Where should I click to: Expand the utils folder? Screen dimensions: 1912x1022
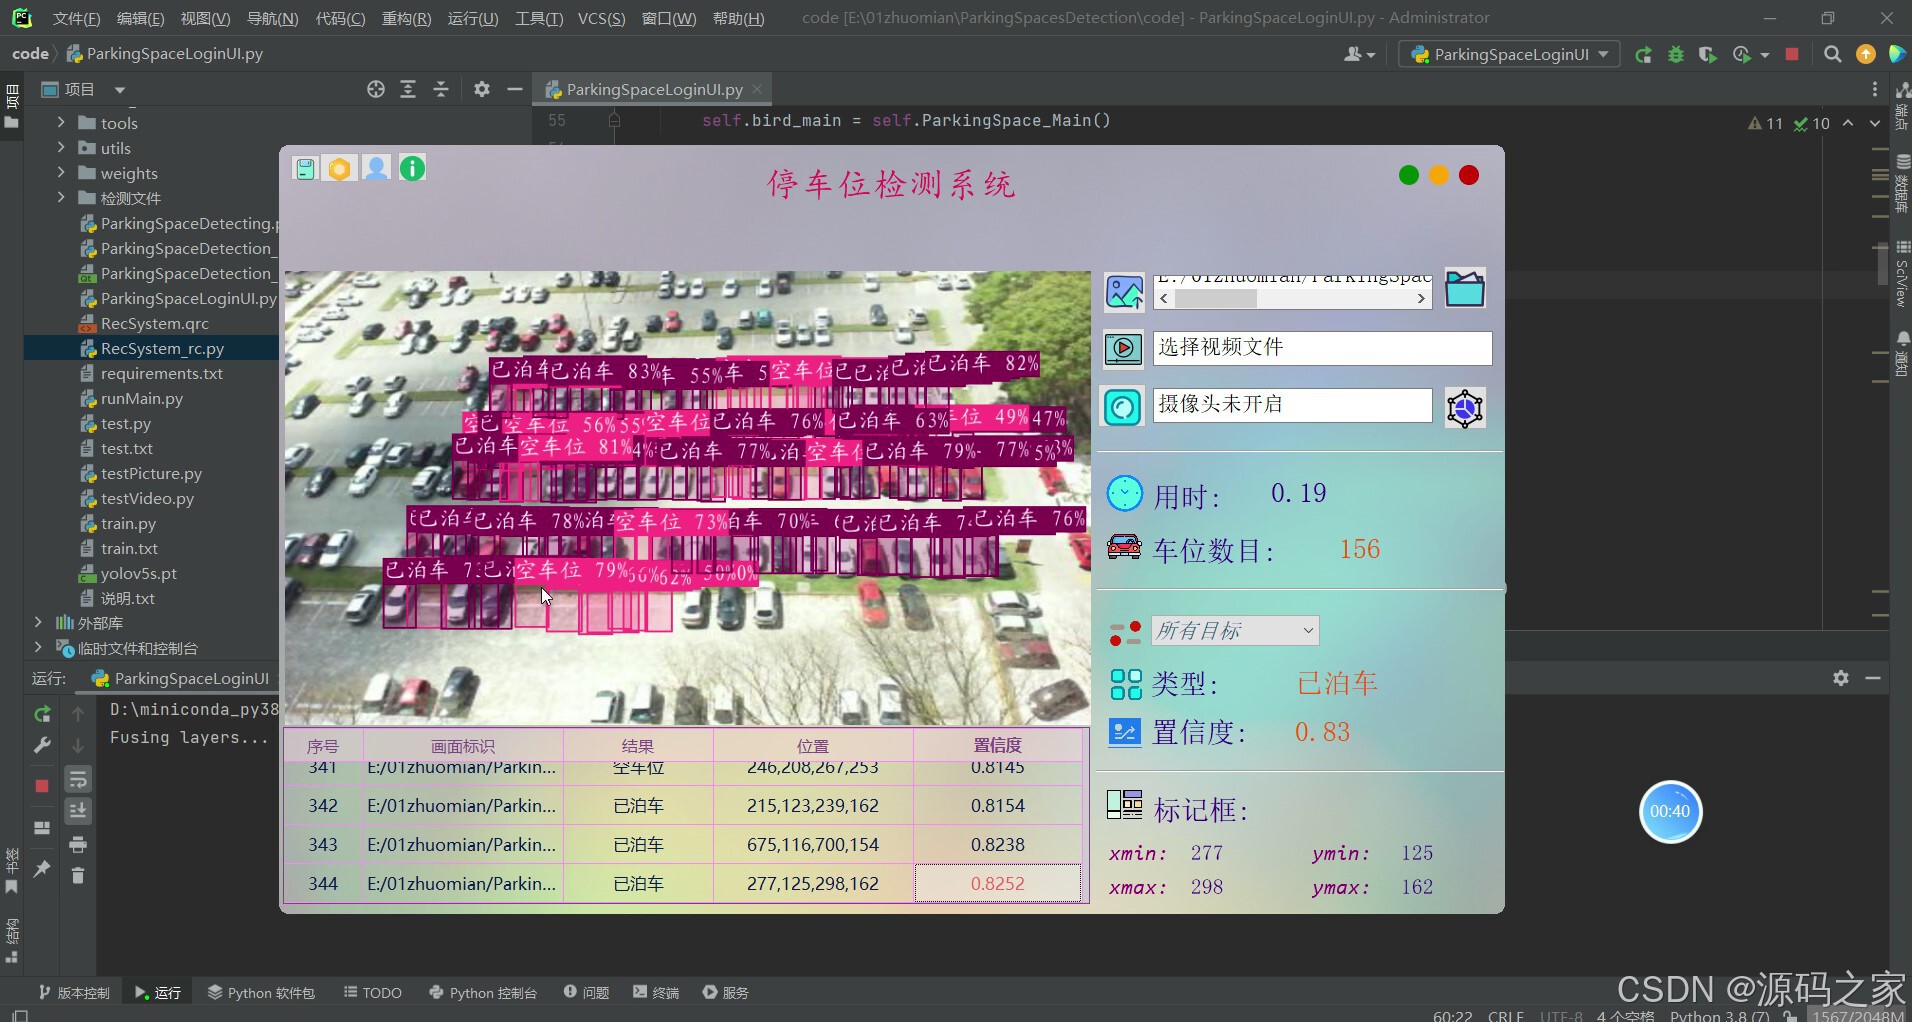[61, 147]
